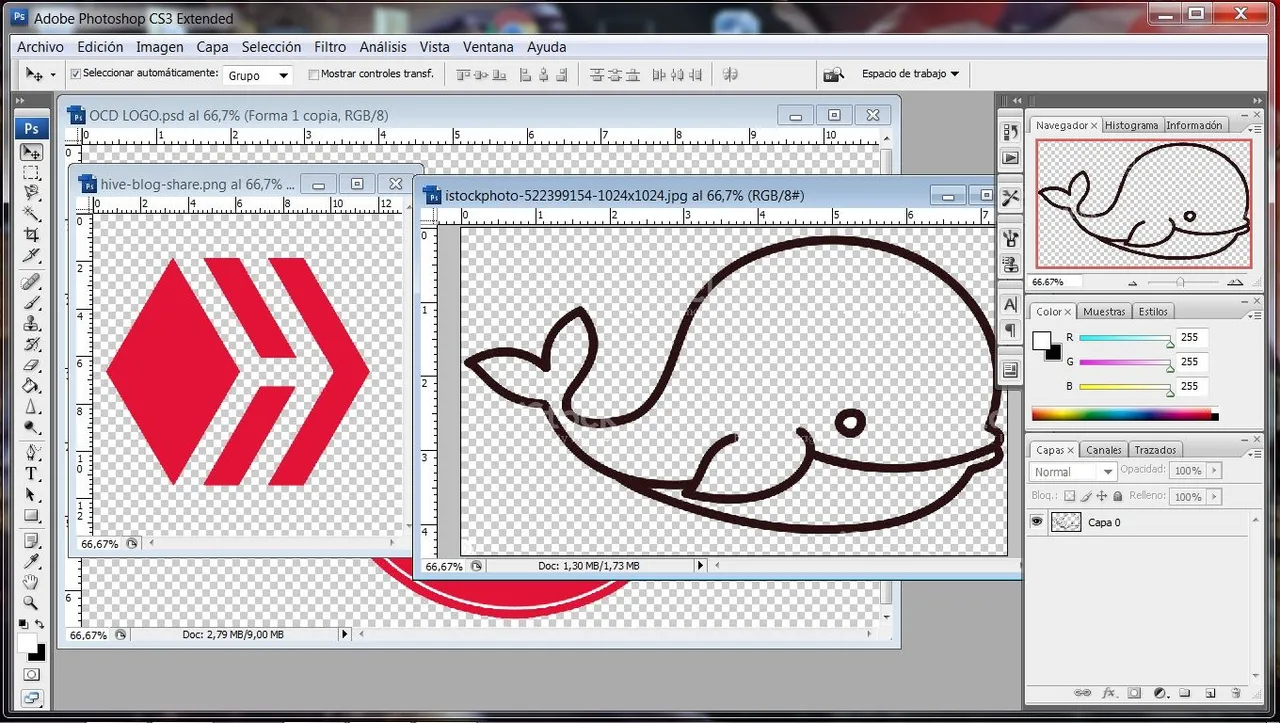The width and height of the screenshot is (1280, 723).
Task: Open the Espacio de trabajo dropdown
Action: click(x=910, y=74)
